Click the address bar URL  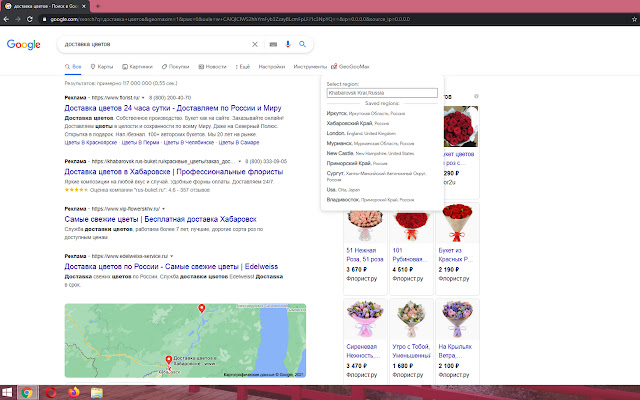point(230,19)
